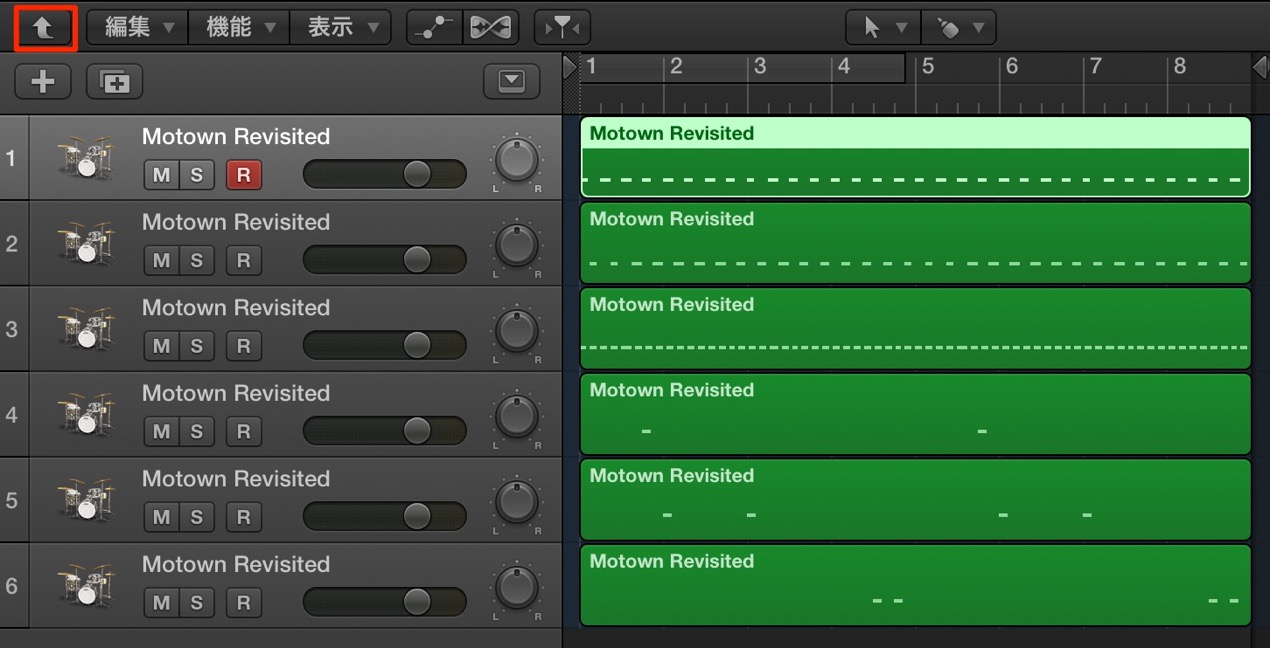
Task: Select the Motown Revisited region on track 1
Action: point(916,157)
